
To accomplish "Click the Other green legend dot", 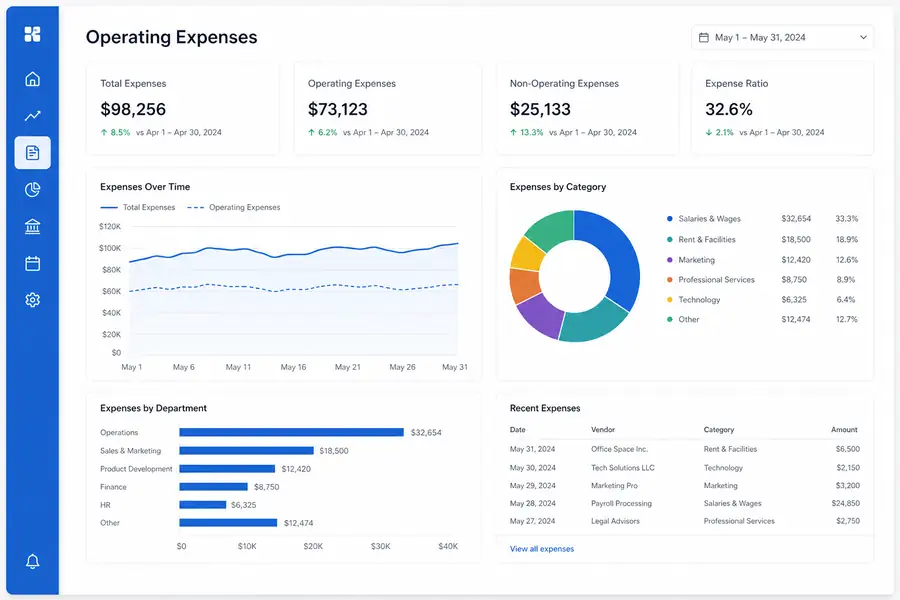I will 669,319.
